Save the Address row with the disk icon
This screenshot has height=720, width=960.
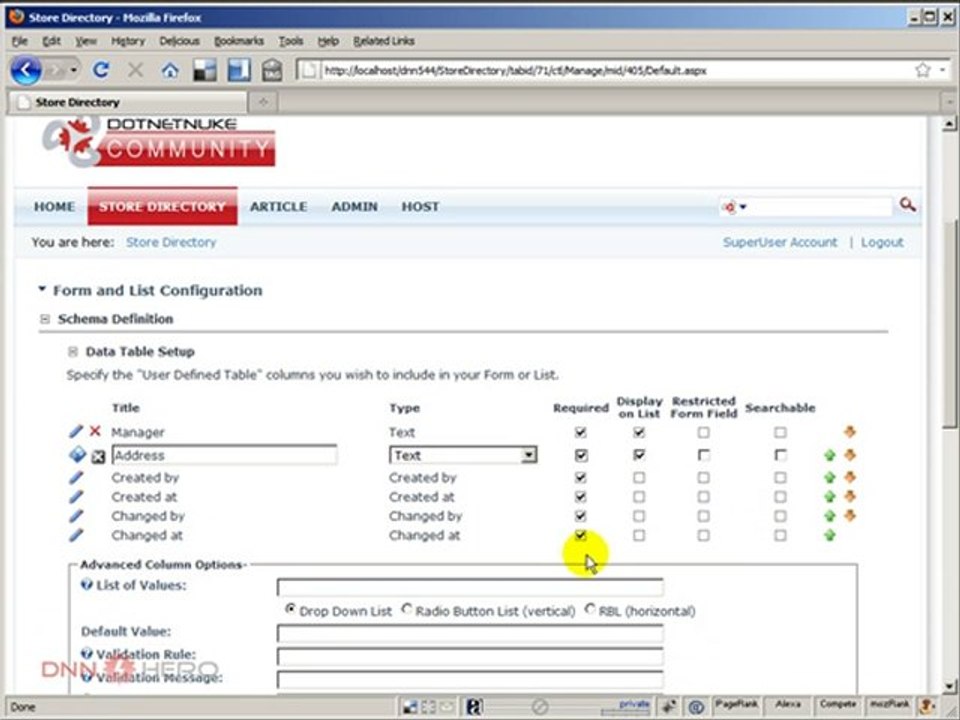(77, 455)
